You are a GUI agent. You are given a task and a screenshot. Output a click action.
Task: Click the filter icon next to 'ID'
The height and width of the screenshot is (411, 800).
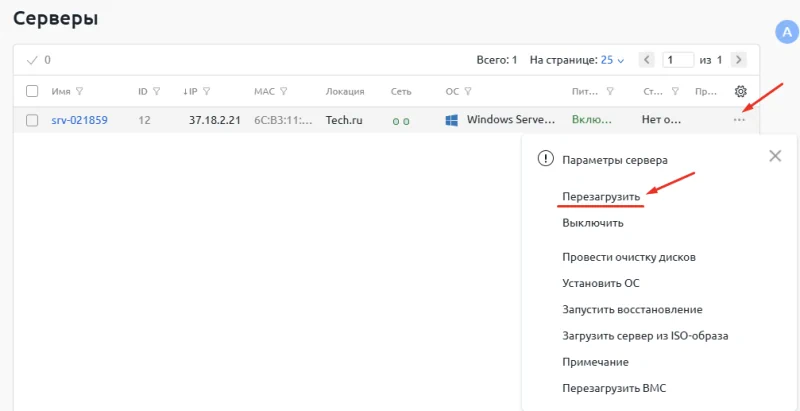tap(157, 92)
